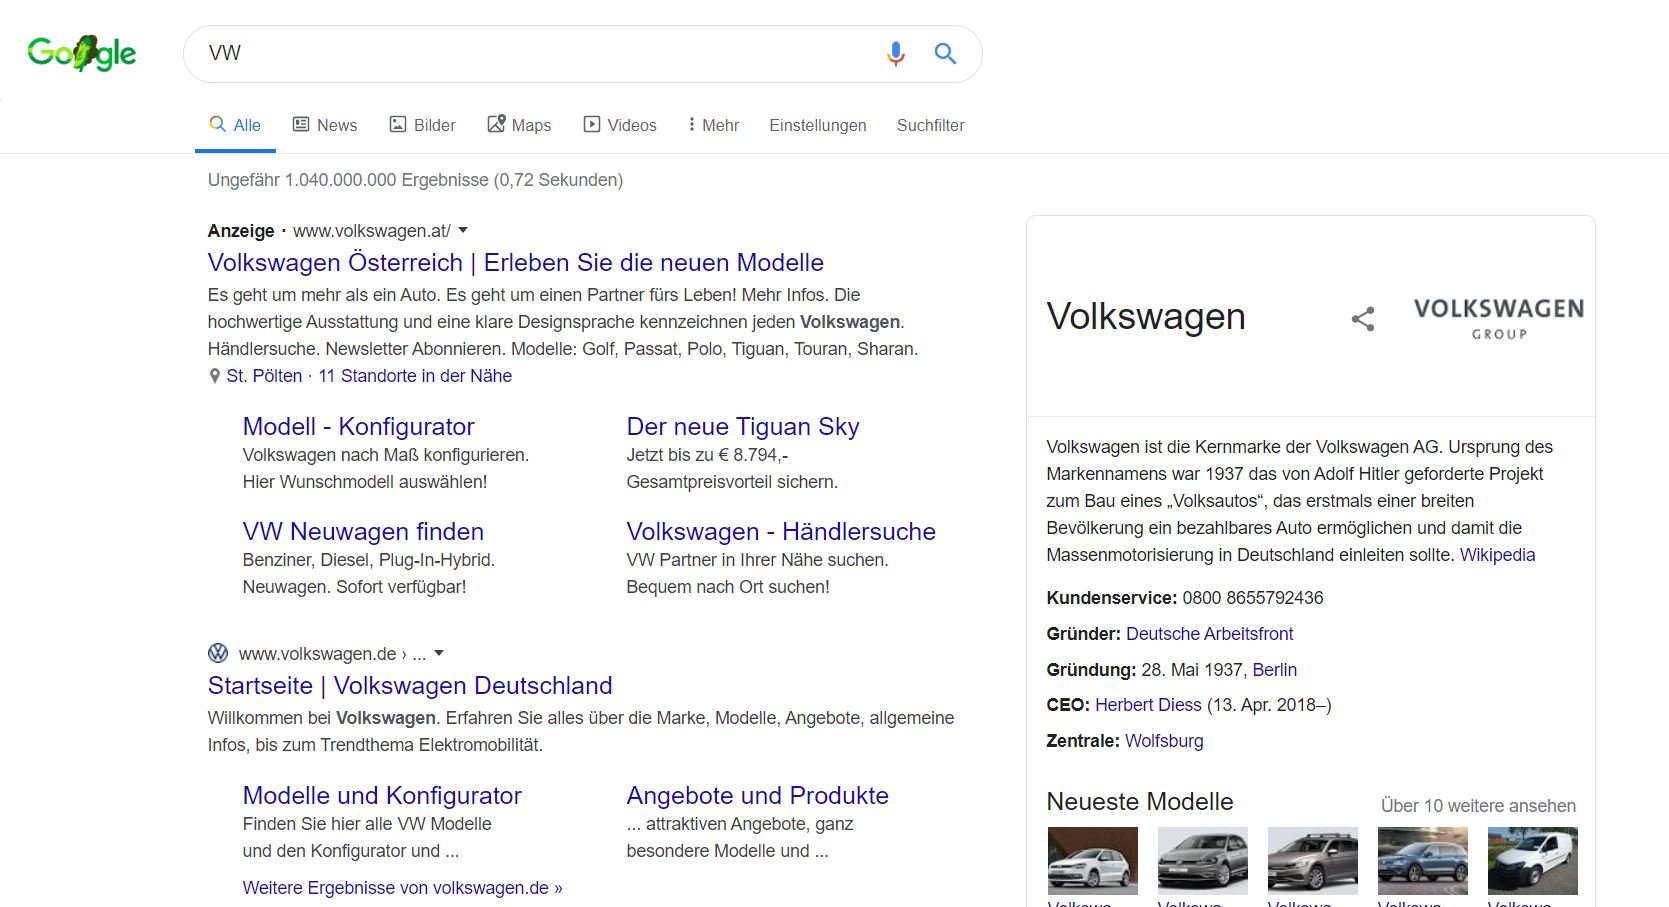Expand dropdown arrow beside www.volkswagen.at
Screen dimensions: 1669x907
463,230
